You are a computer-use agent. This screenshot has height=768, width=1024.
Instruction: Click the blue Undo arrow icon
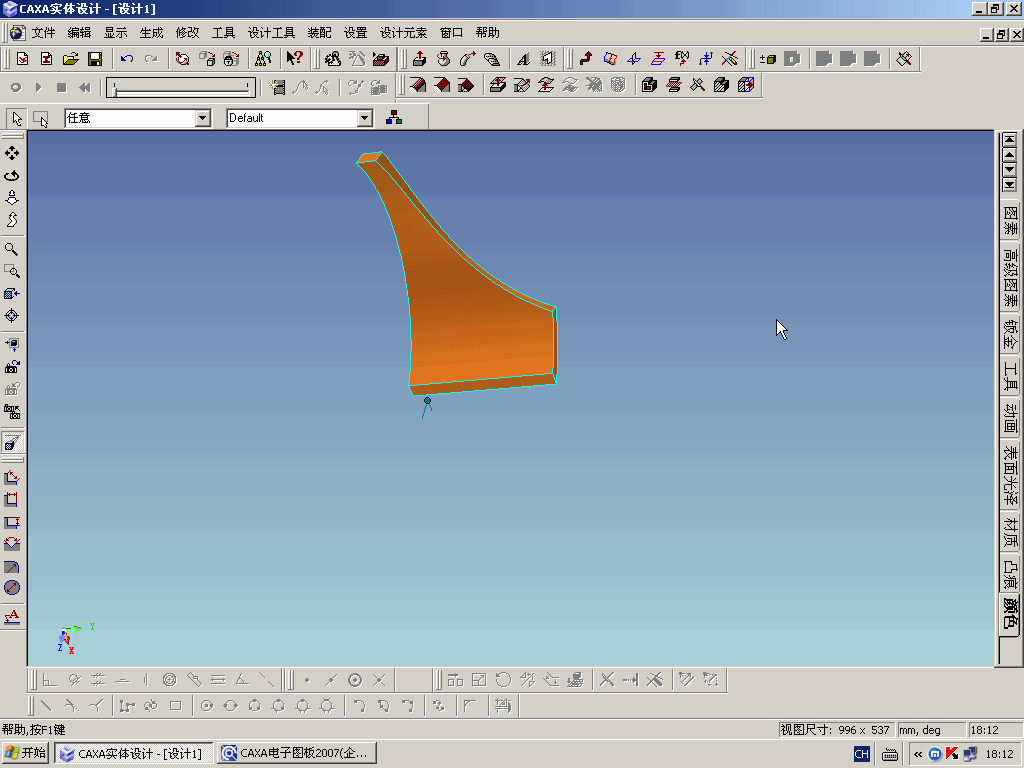127,59
